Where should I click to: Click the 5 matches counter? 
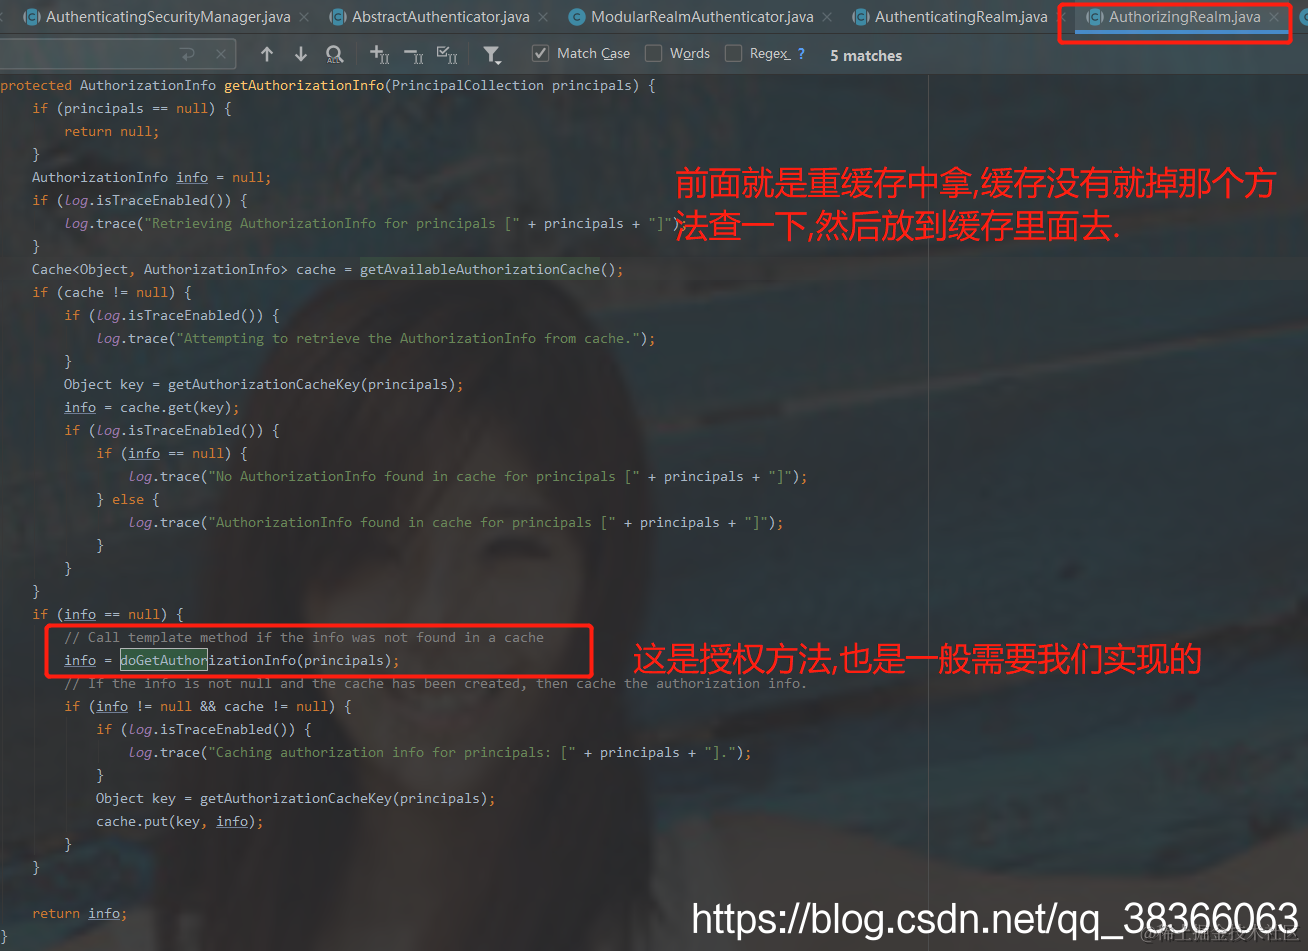[864, 55]
